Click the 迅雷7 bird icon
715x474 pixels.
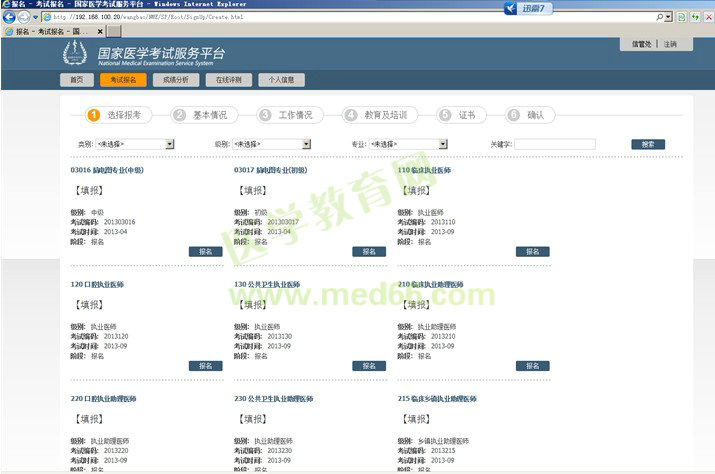(x=515, y=9)
